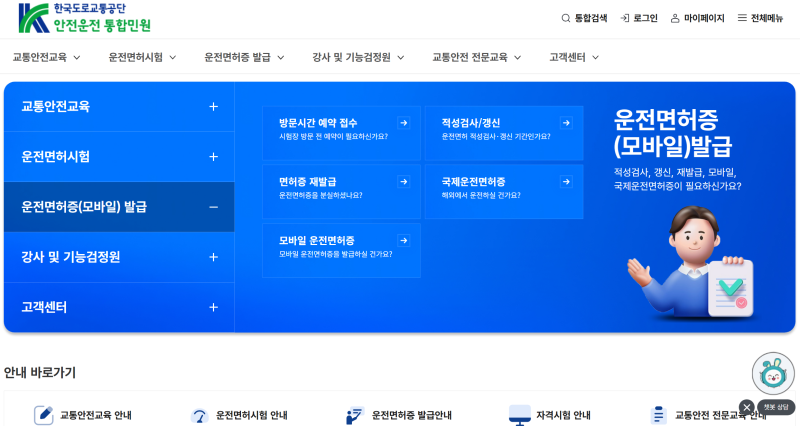The height and width of the screenshot is (426, 800).
Task: Click 마이페이지 text link
Action: [704, 18]
